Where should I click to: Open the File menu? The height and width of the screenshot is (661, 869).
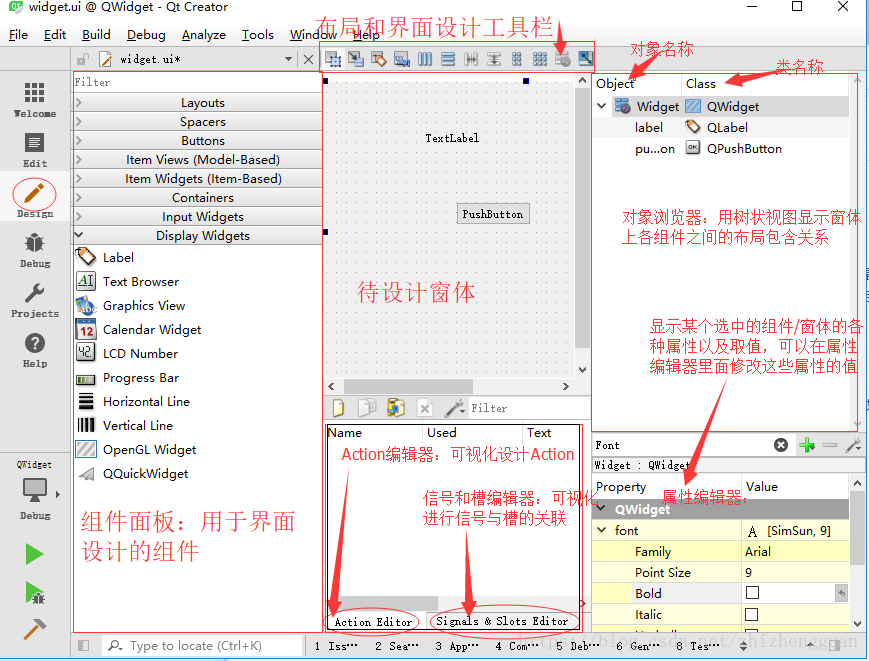pyautogui.click(x=18, y=34)
